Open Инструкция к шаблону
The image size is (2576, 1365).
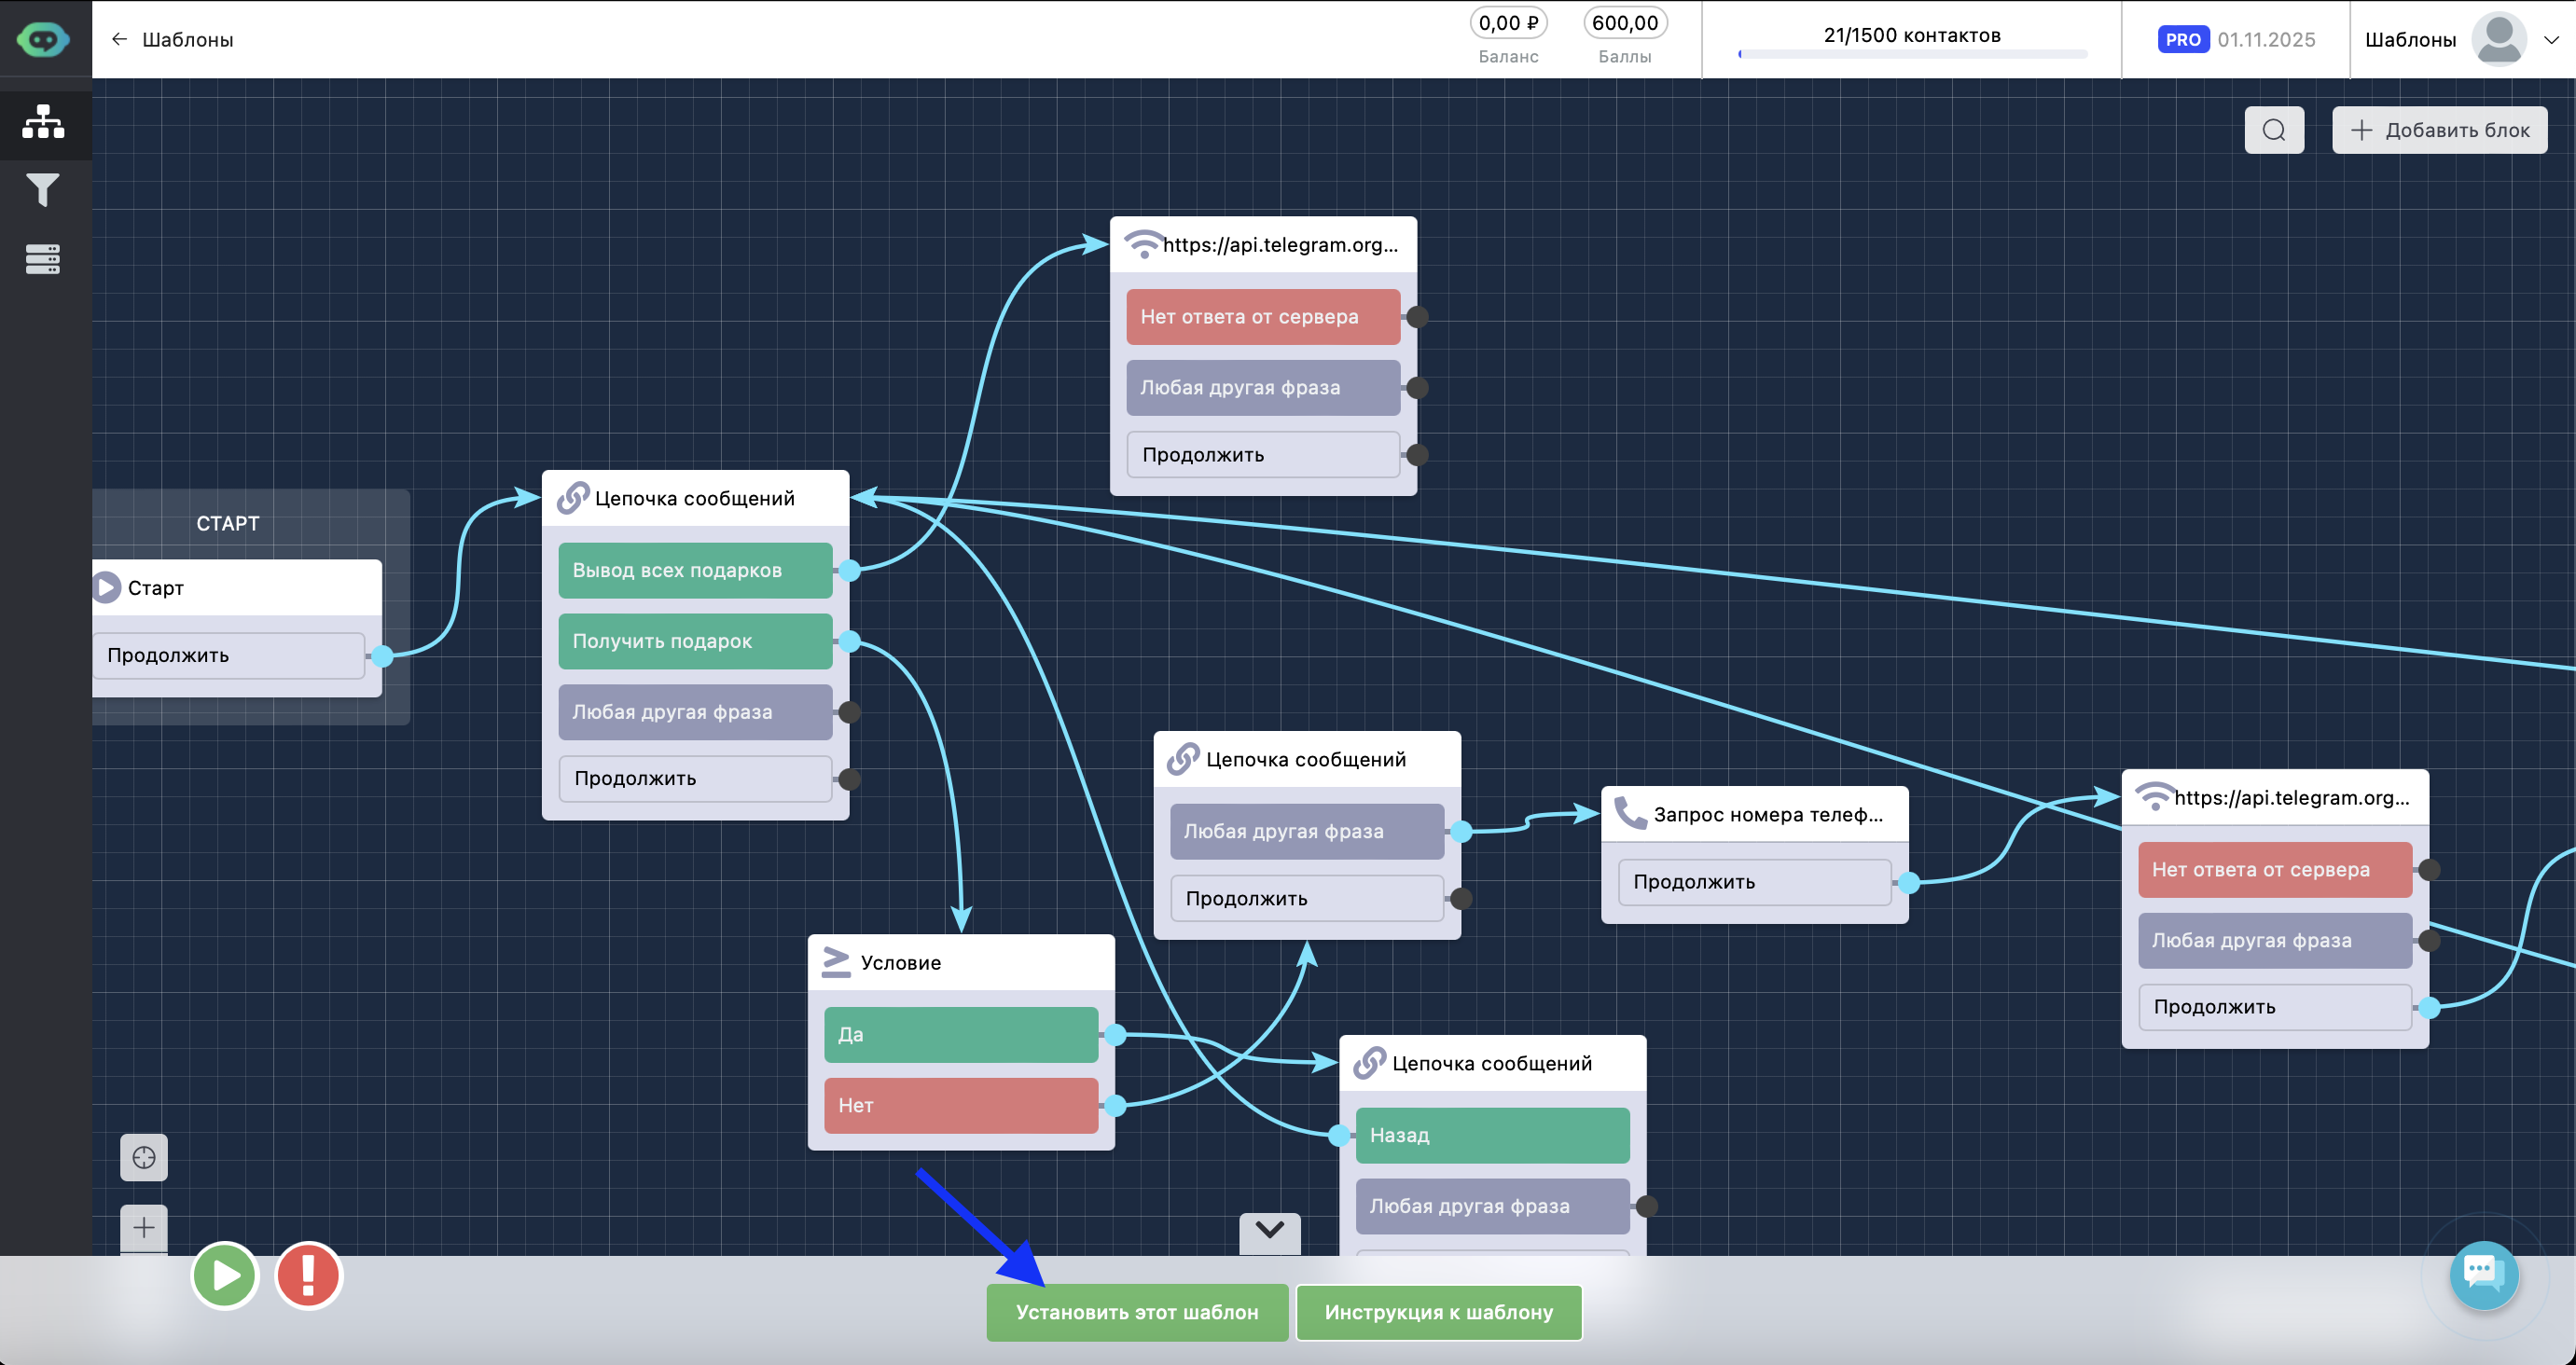click(1438, 1312)
